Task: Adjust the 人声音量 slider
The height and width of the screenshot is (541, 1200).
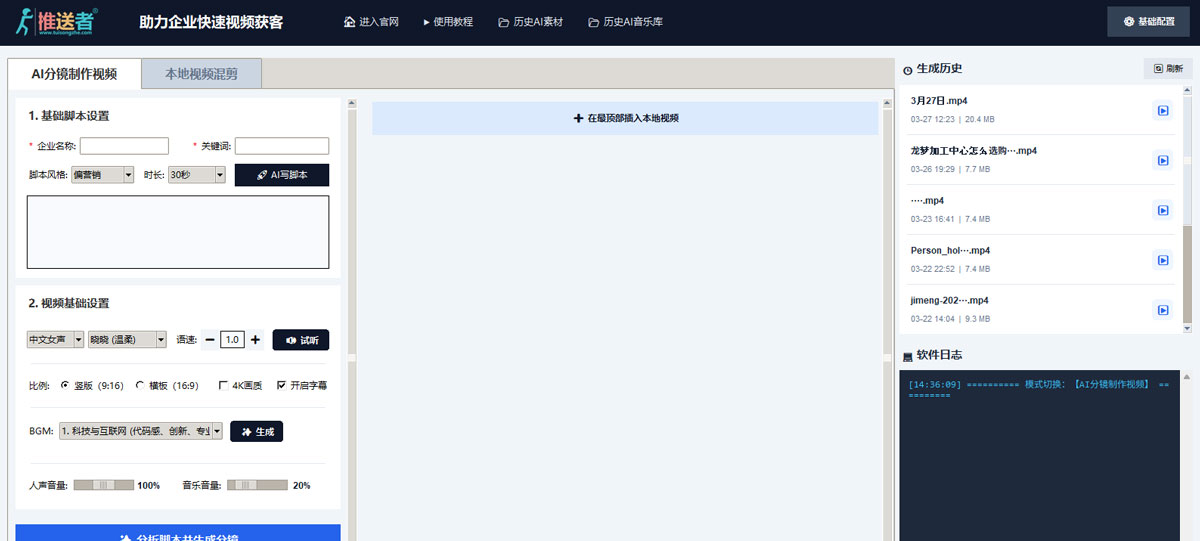Action: (x=104, y=485)
